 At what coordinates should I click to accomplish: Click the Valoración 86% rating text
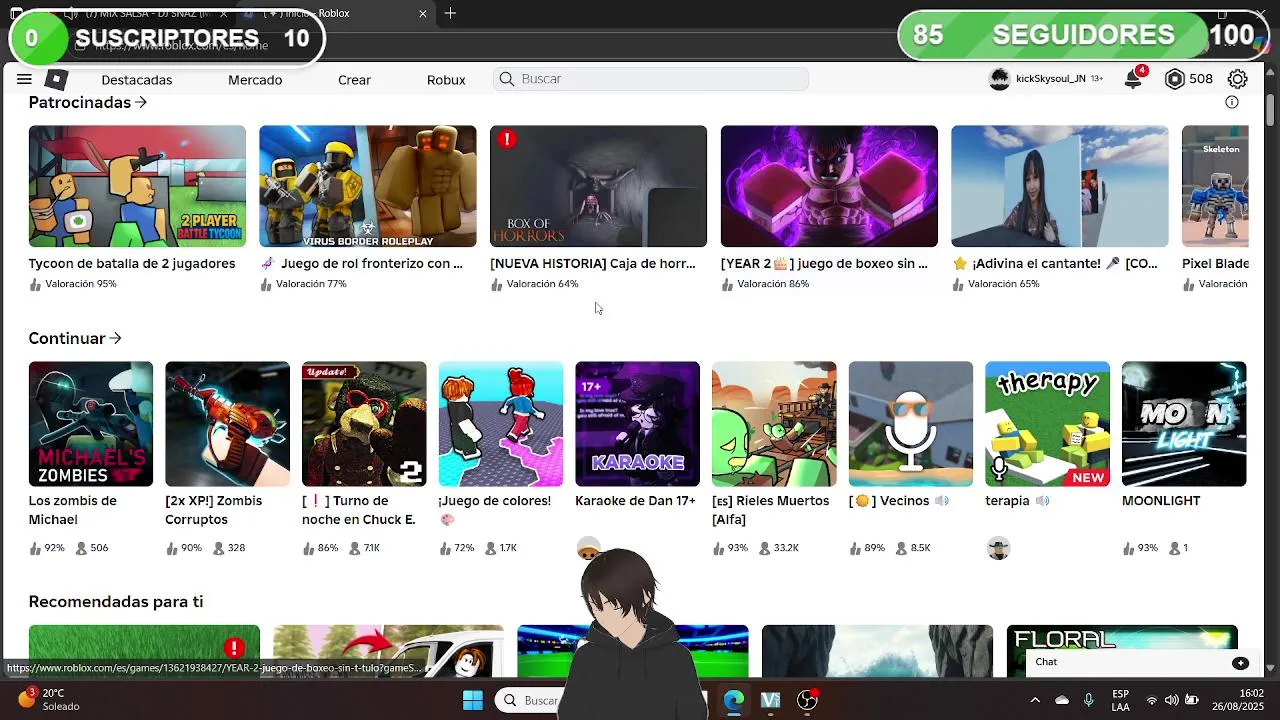773,284
